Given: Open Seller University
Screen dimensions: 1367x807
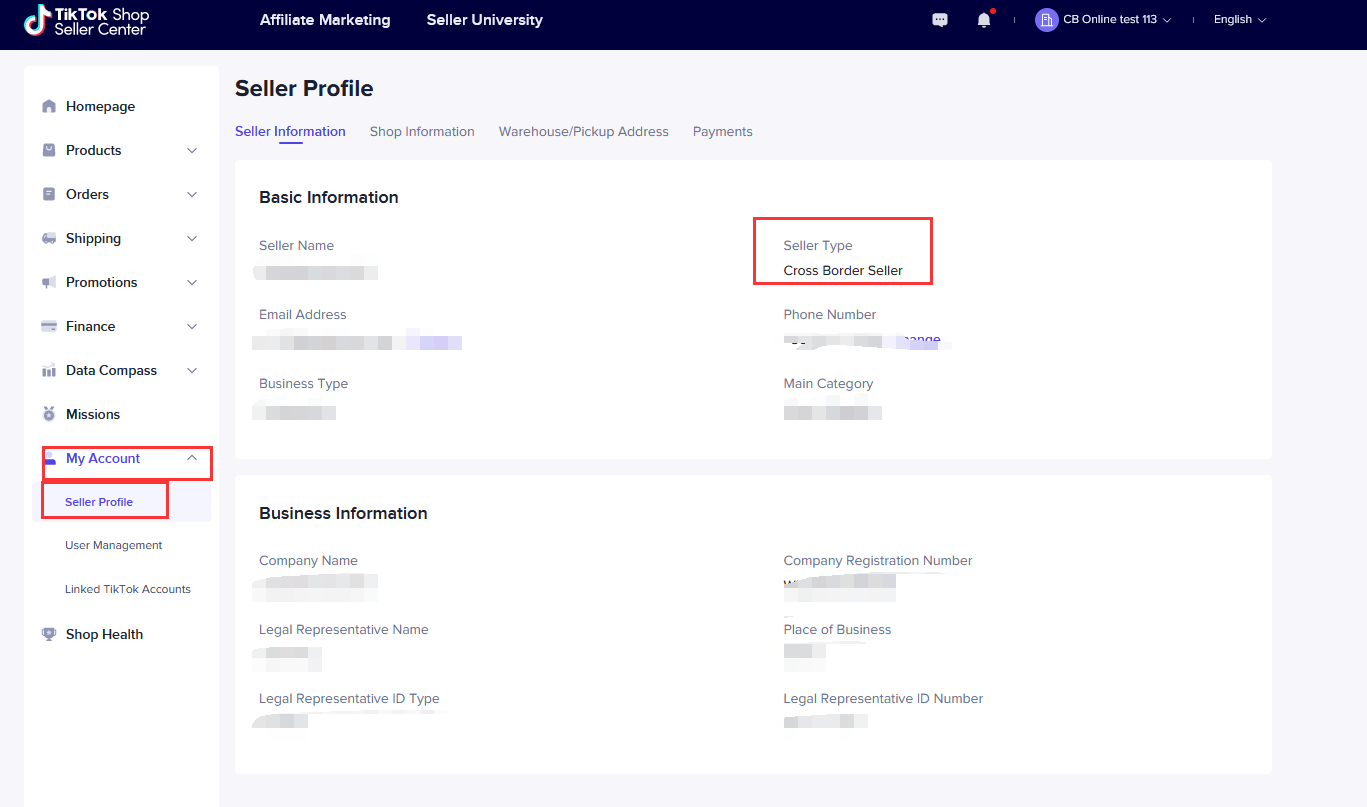Looking at the screenshot, I should (x=485, y=20).
